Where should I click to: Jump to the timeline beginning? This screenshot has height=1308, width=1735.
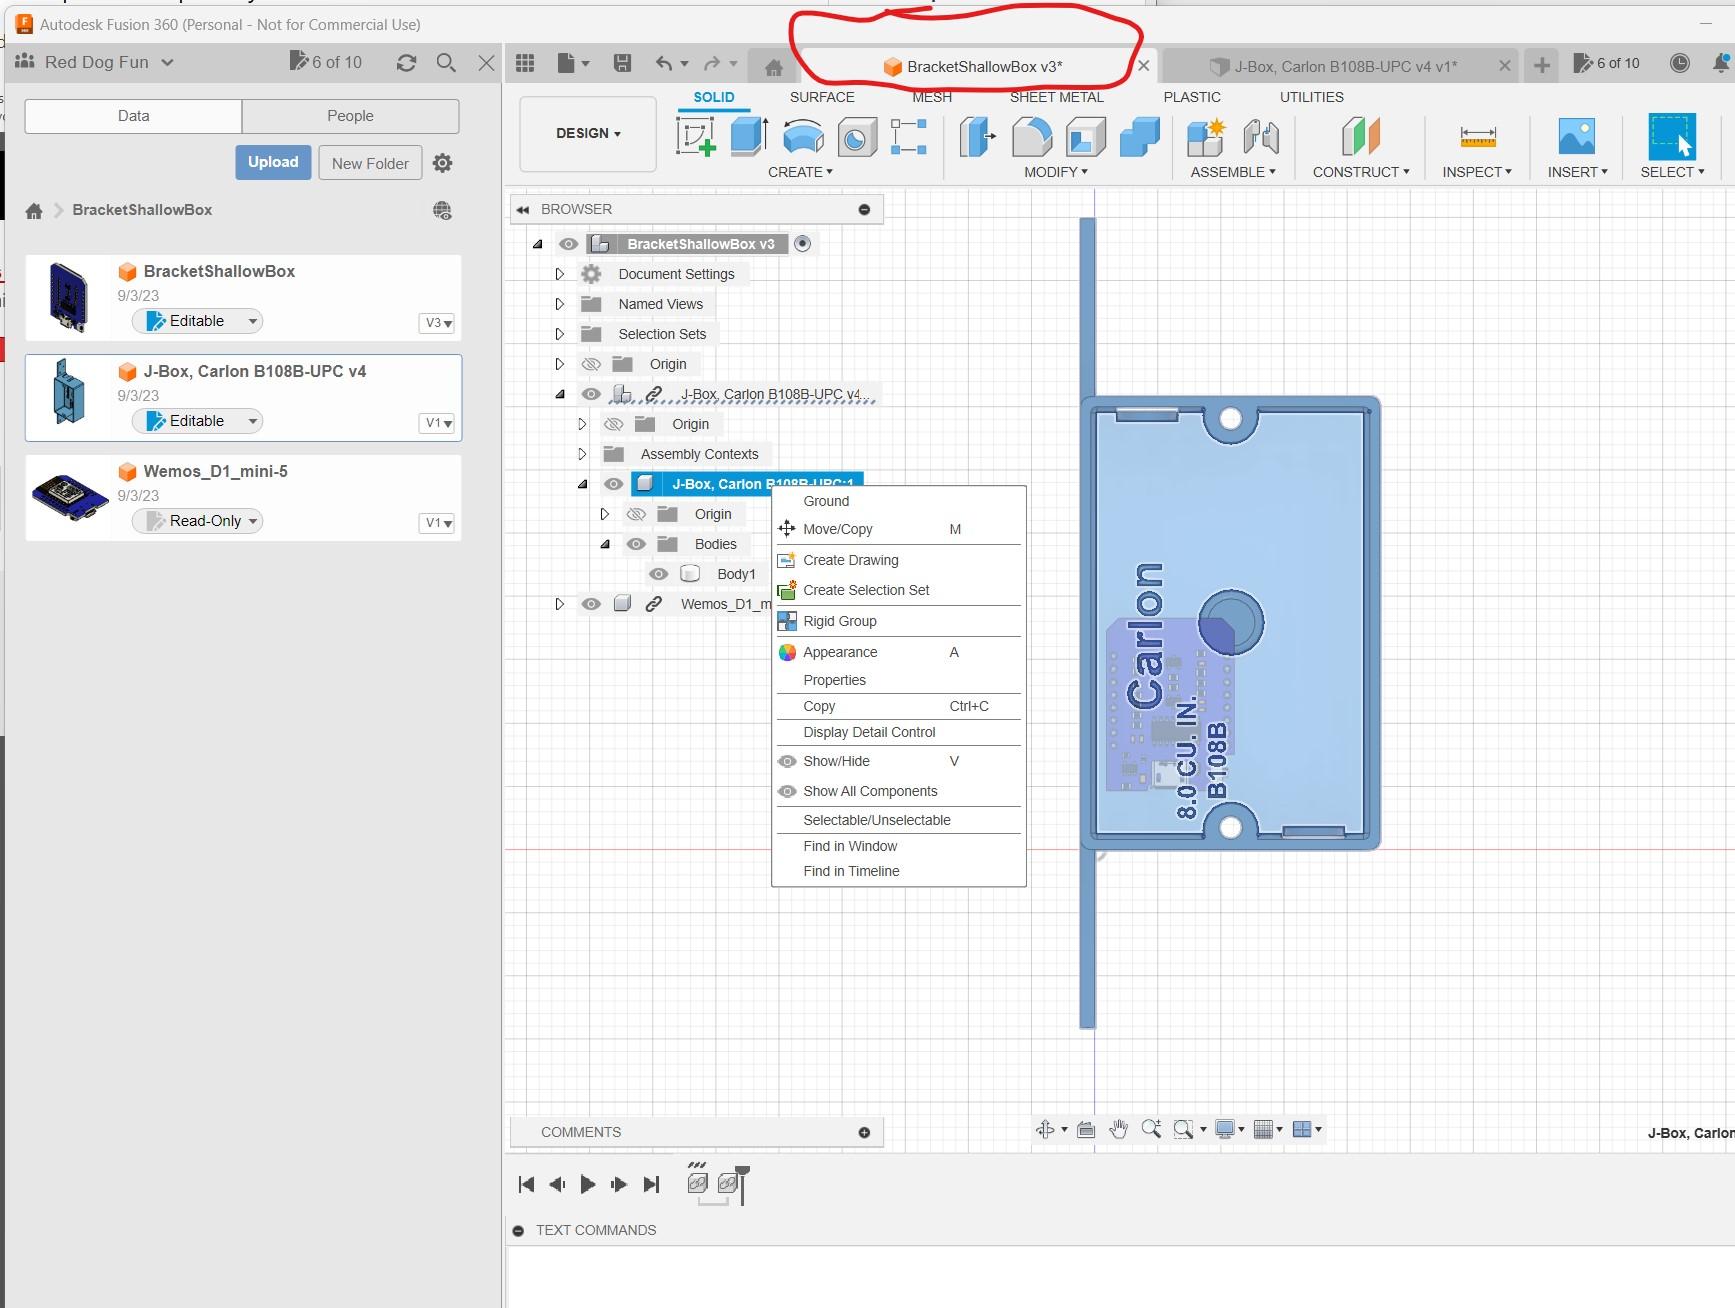(x=526, y=1184)
